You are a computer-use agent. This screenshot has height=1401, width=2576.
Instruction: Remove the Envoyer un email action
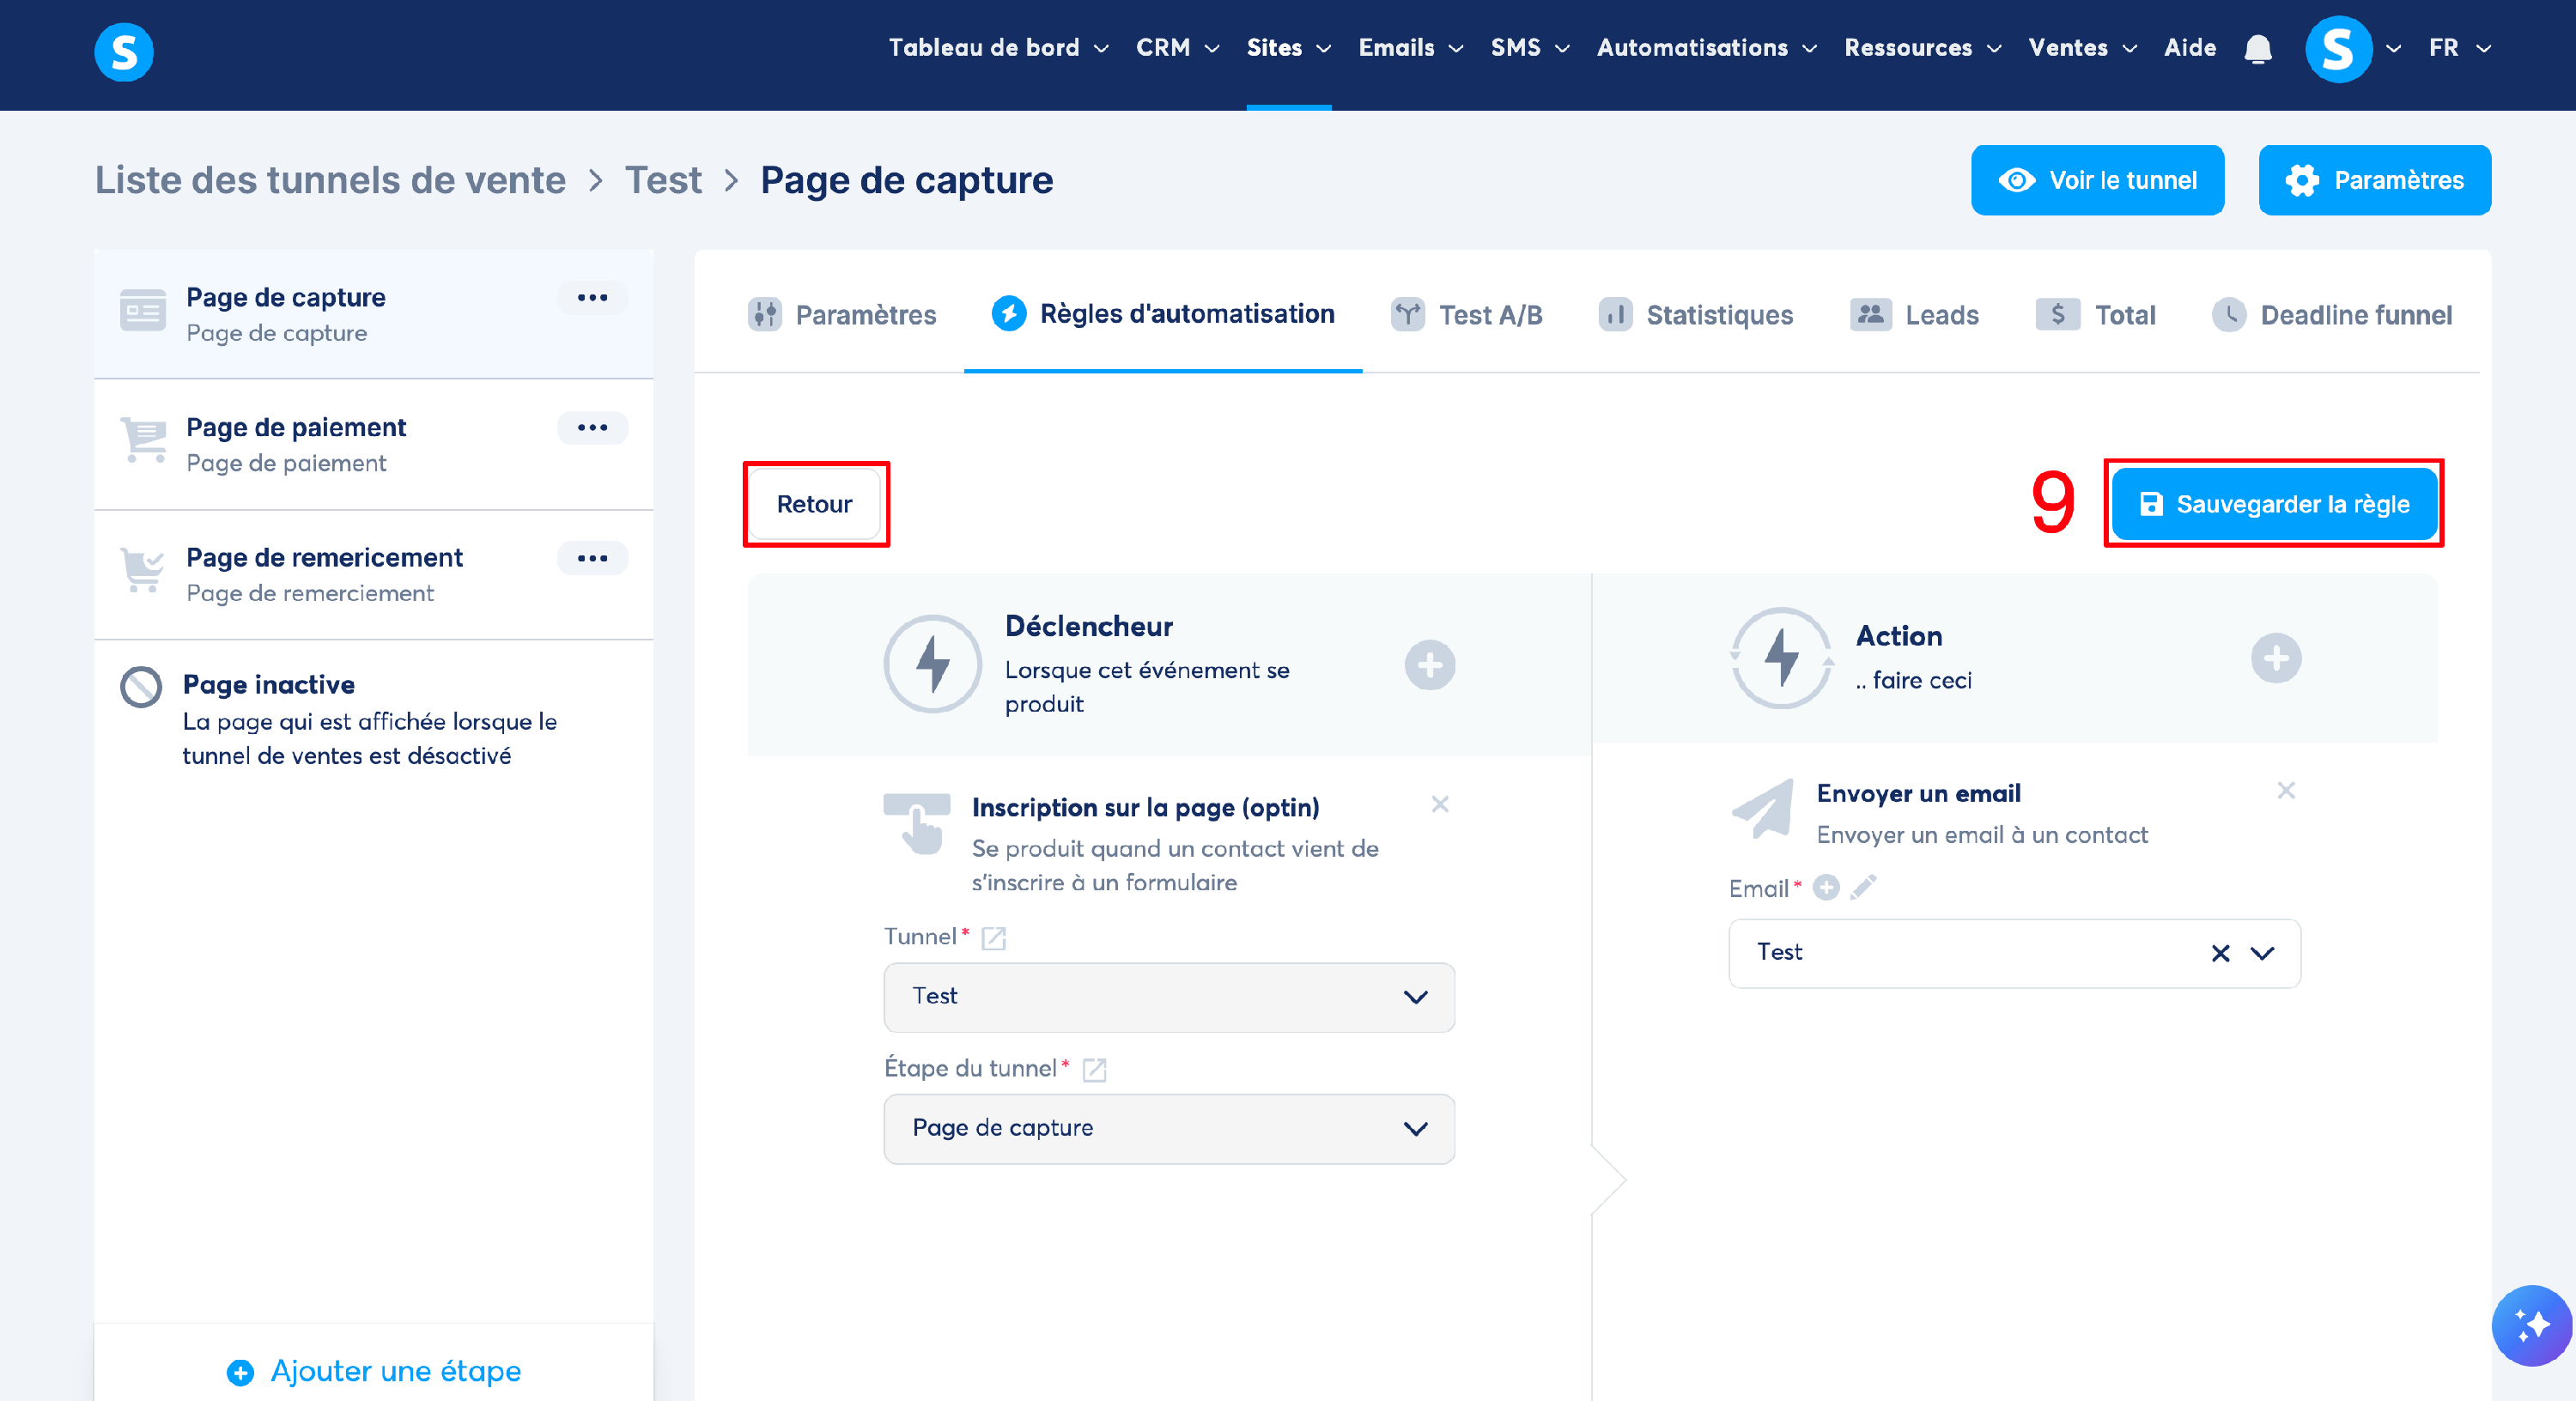(2285, 791)
